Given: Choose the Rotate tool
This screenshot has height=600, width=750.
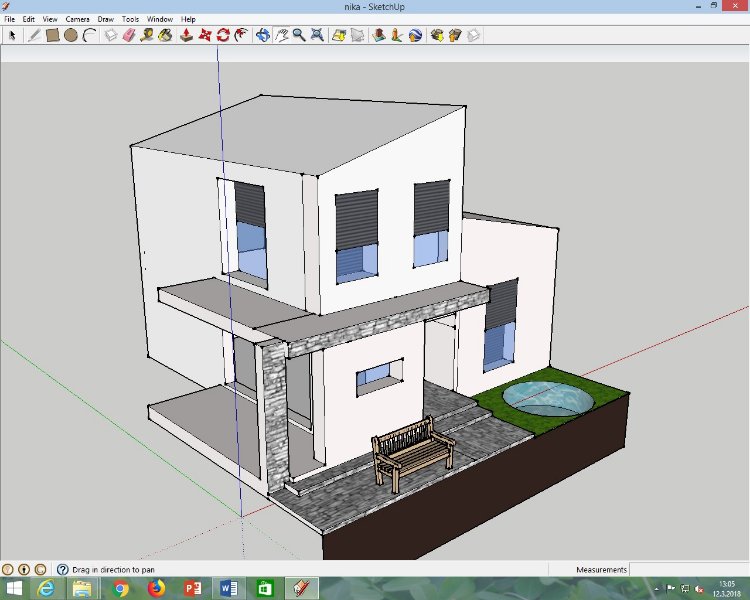Looking at the screenshot, I should [x=223, y=35].
